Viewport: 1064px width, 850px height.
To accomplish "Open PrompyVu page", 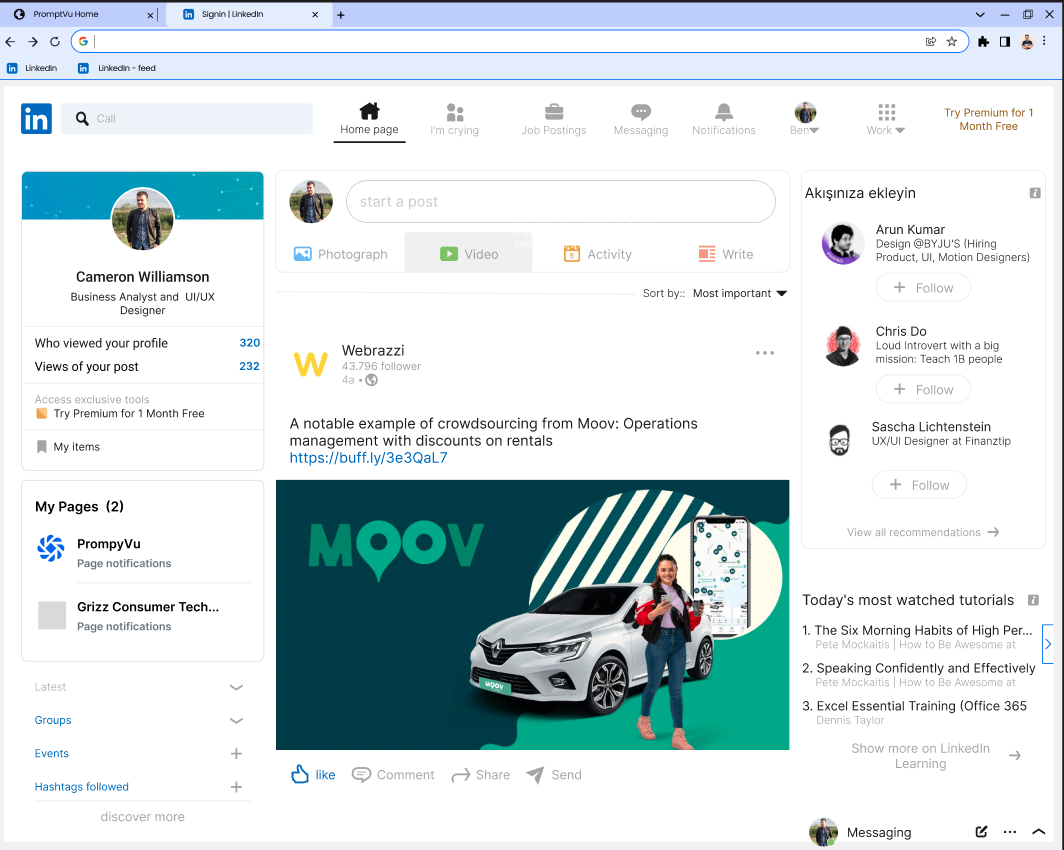I will [x=109, y=544].
